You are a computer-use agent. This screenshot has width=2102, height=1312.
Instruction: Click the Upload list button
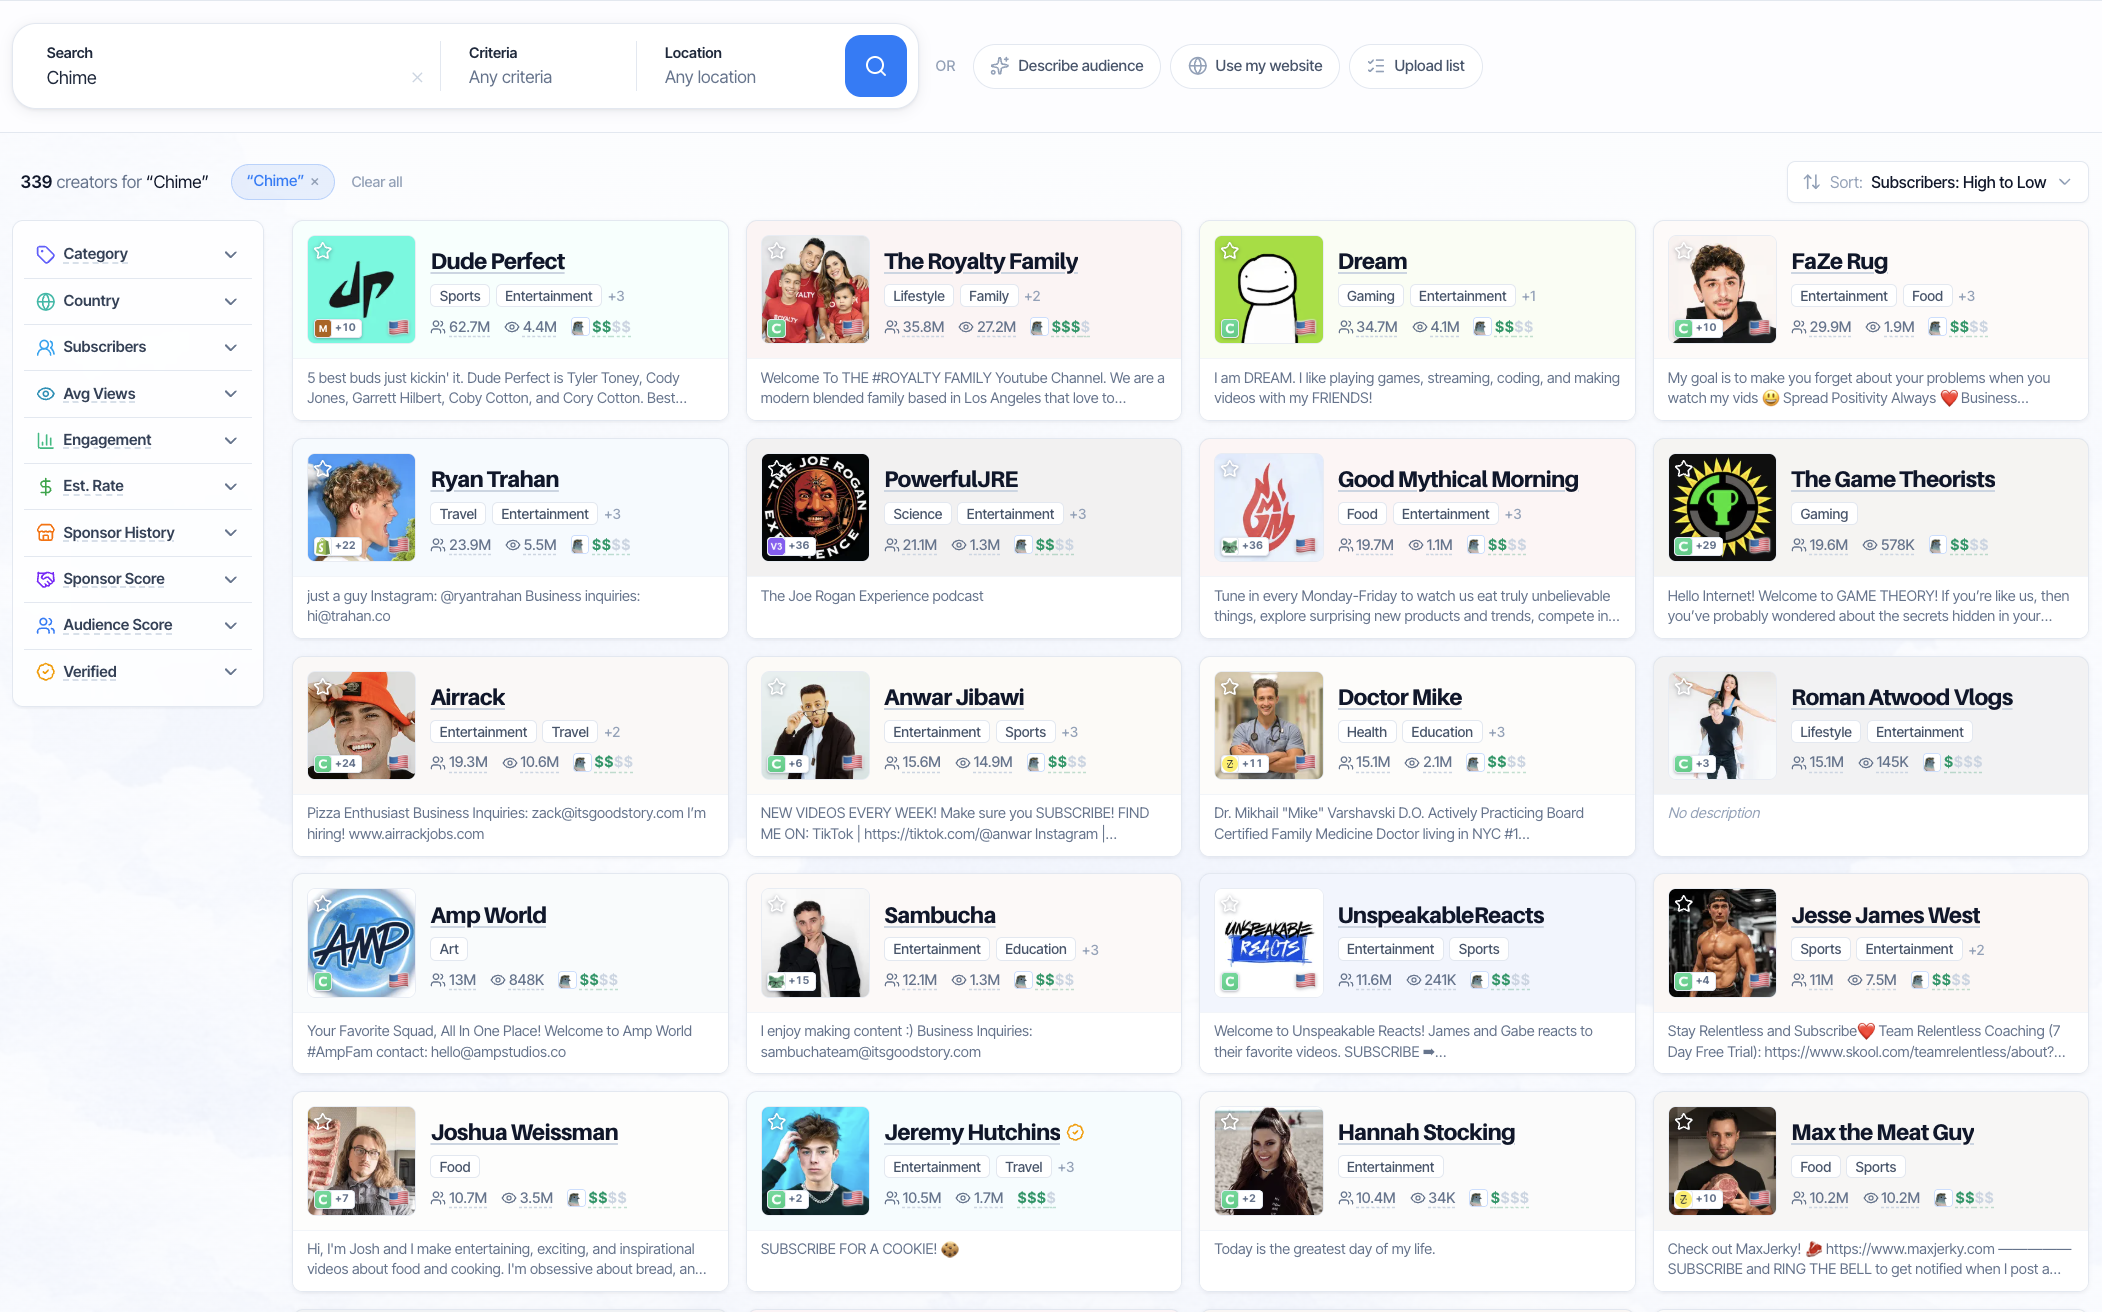coord(1415,66)
